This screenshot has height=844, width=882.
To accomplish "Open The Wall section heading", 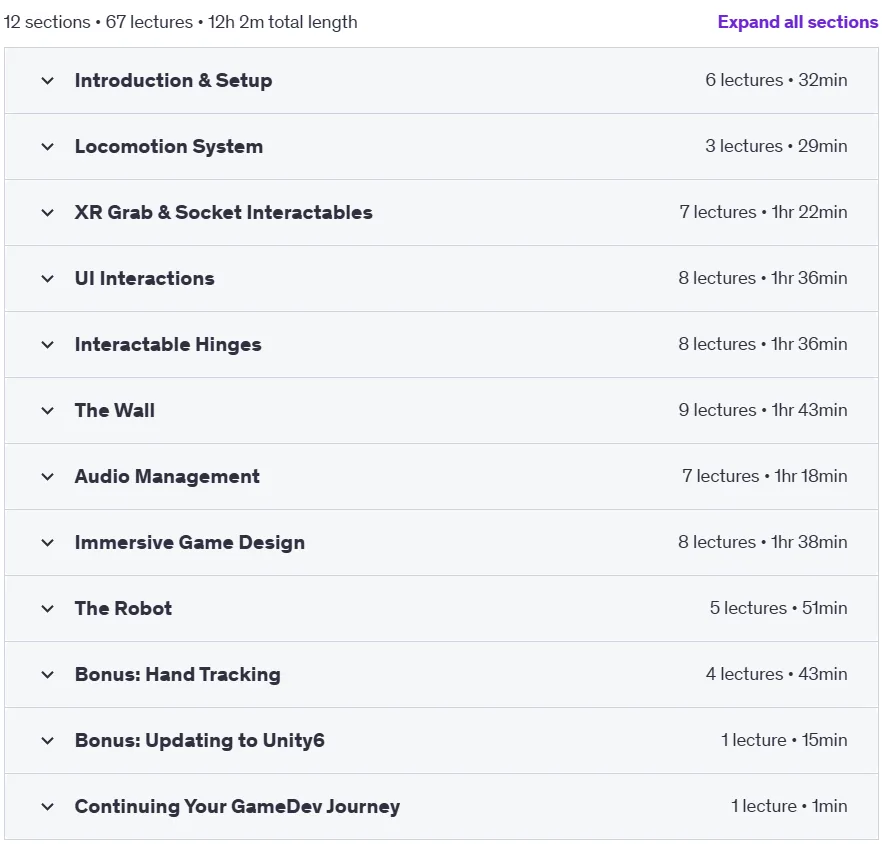I will click(115, 411).
